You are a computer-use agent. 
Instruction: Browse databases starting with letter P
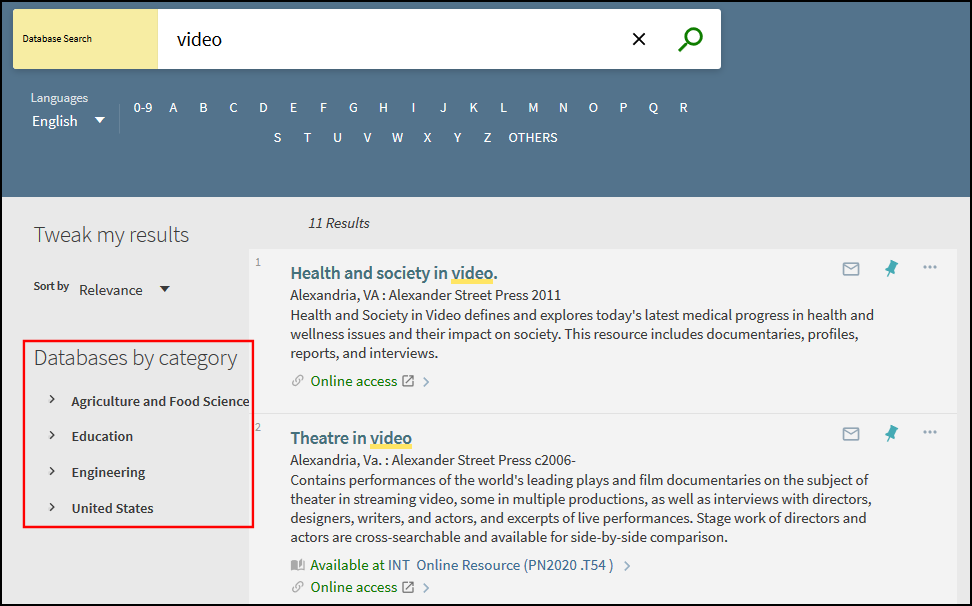point(623,108)
